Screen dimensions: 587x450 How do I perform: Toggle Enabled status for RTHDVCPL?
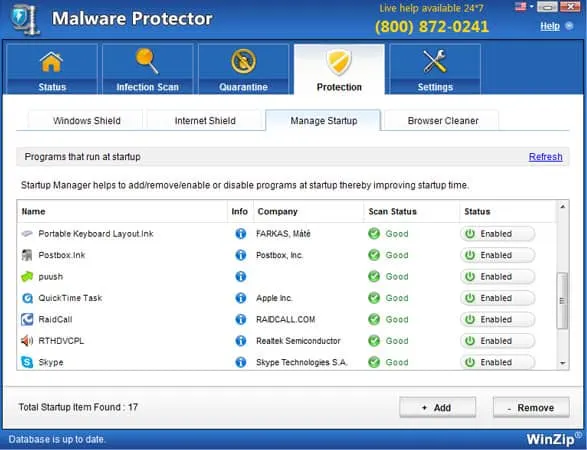(498, 341)
